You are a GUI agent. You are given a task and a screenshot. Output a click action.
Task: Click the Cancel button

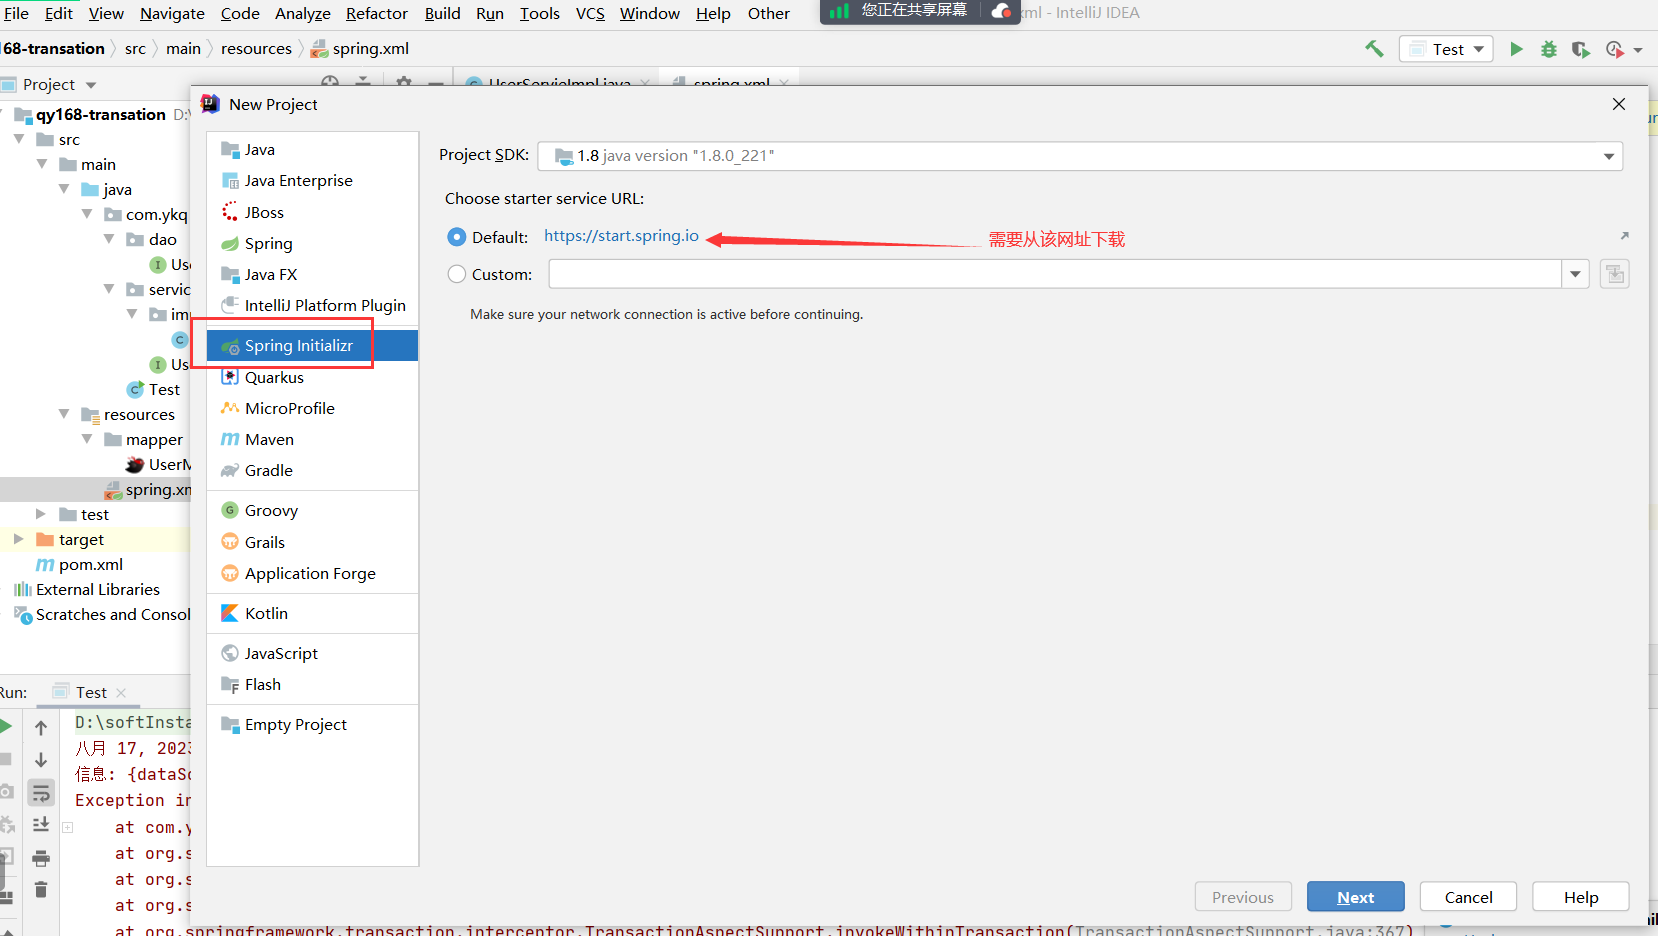(1468, 897)
